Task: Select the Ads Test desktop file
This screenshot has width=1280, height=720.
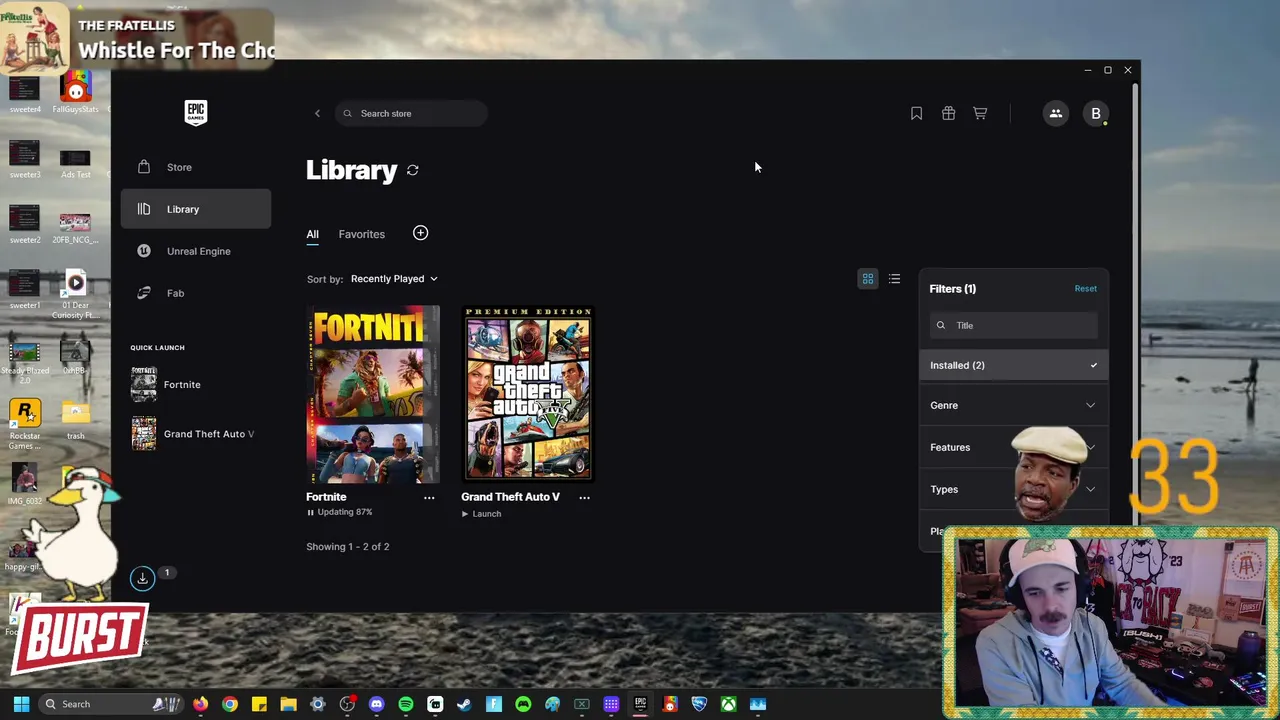Action: click(75, 162)
